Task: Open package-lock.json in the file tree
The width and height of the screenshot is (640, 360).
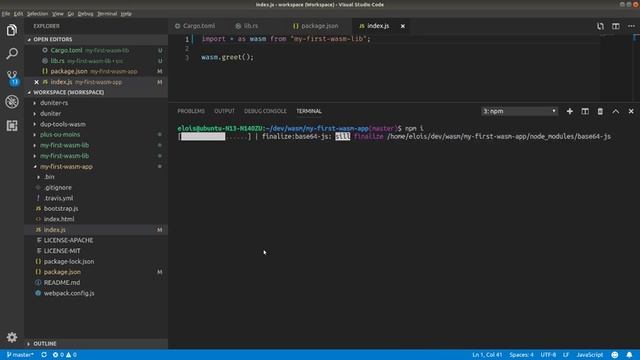Action: tap(69, 261)
